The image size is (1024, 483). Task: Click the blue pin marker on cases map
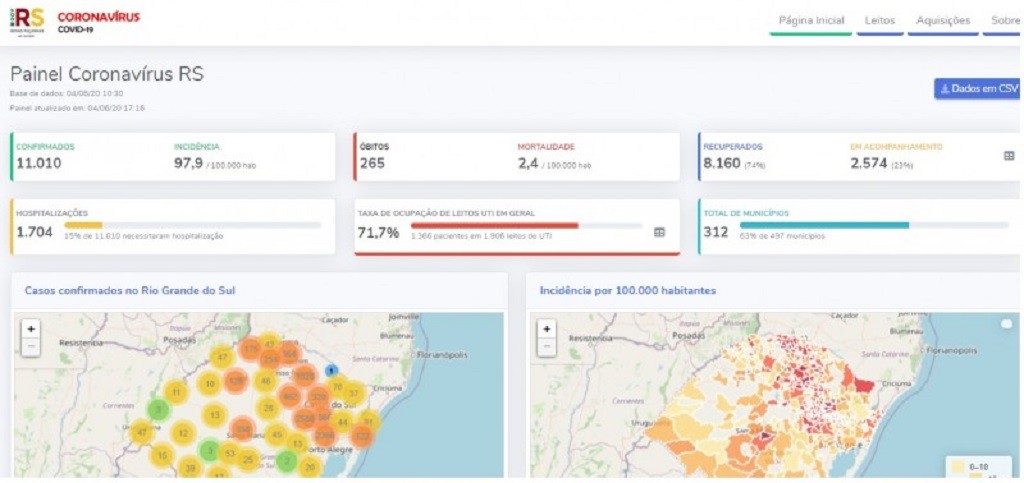332,370
